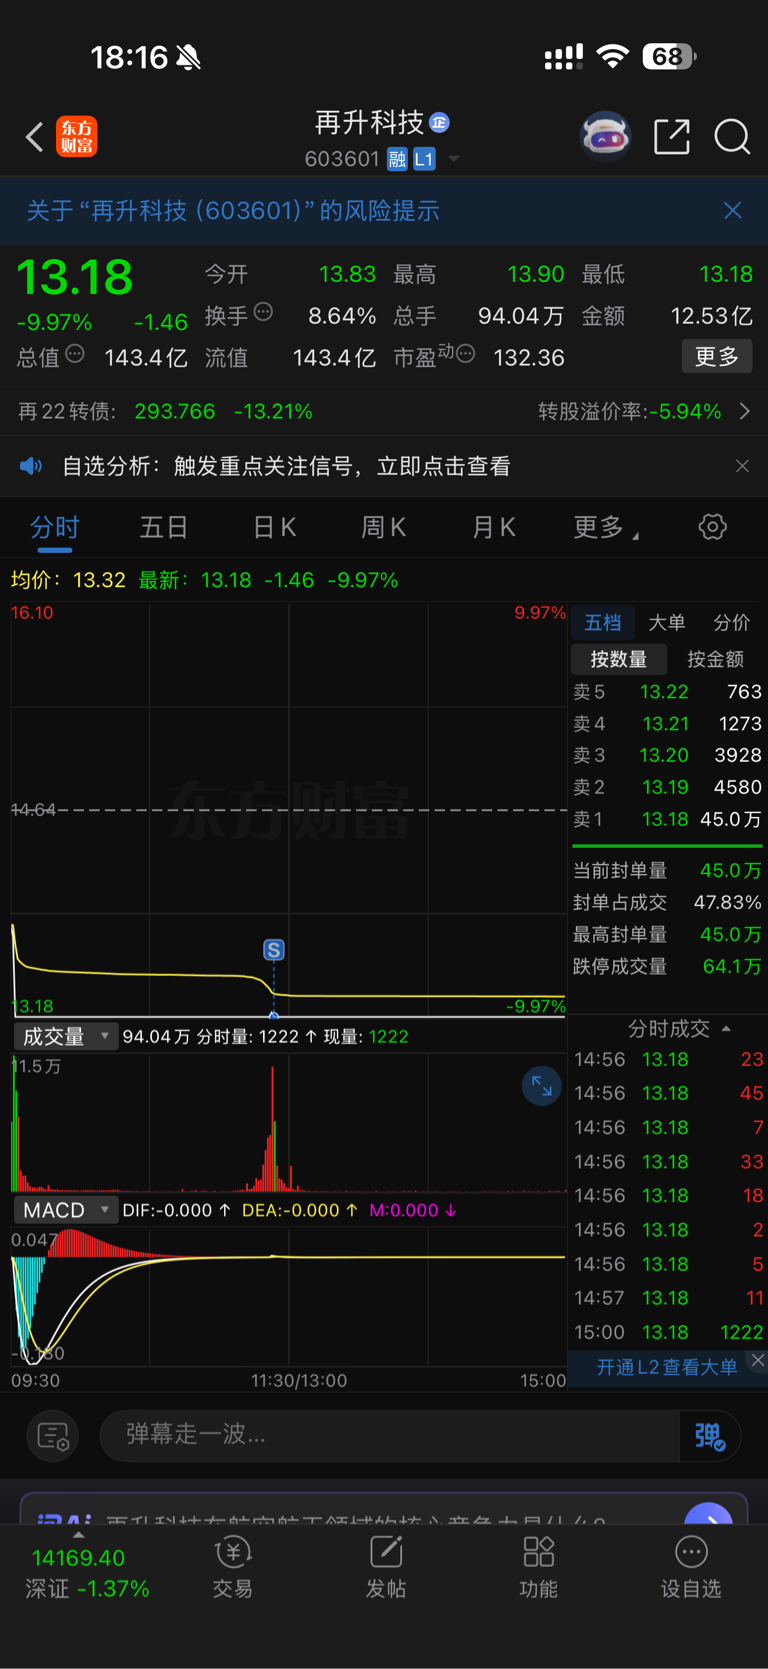The height and width of the screenshot is (1669, 768).
Task: Open the MACD indicator dropdown
Action: 66,1210
